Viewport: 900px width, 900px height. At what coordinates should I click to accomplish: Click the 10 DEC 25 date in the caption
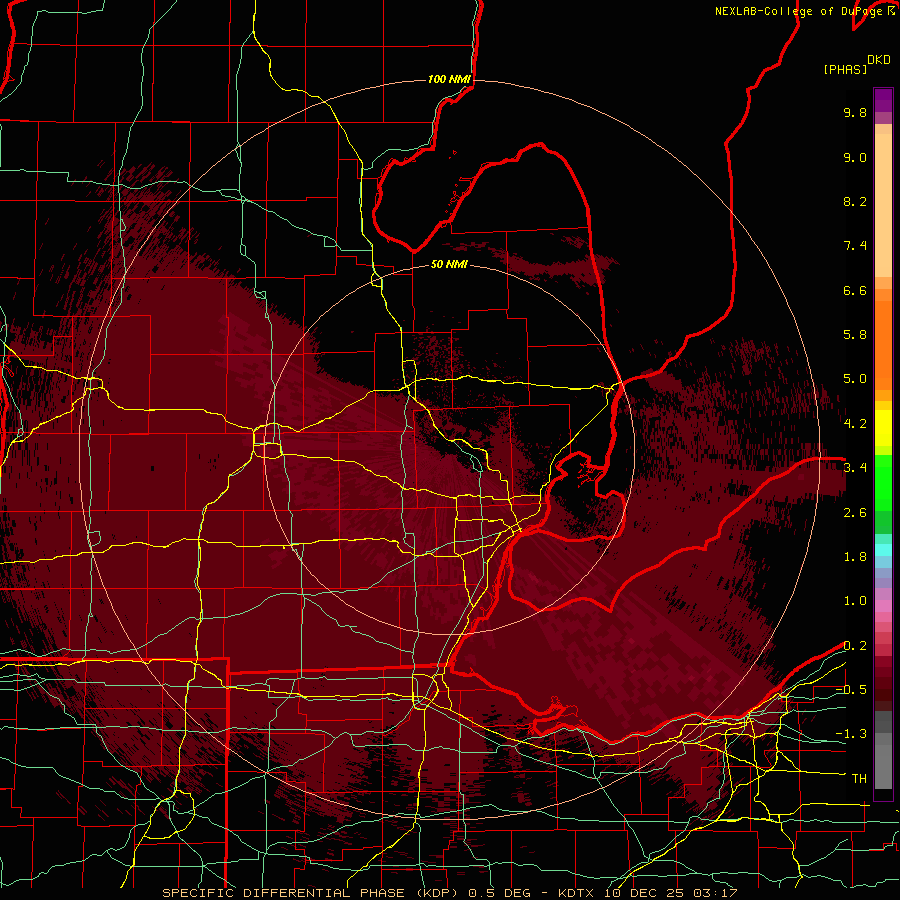click(x=646, y=893)
